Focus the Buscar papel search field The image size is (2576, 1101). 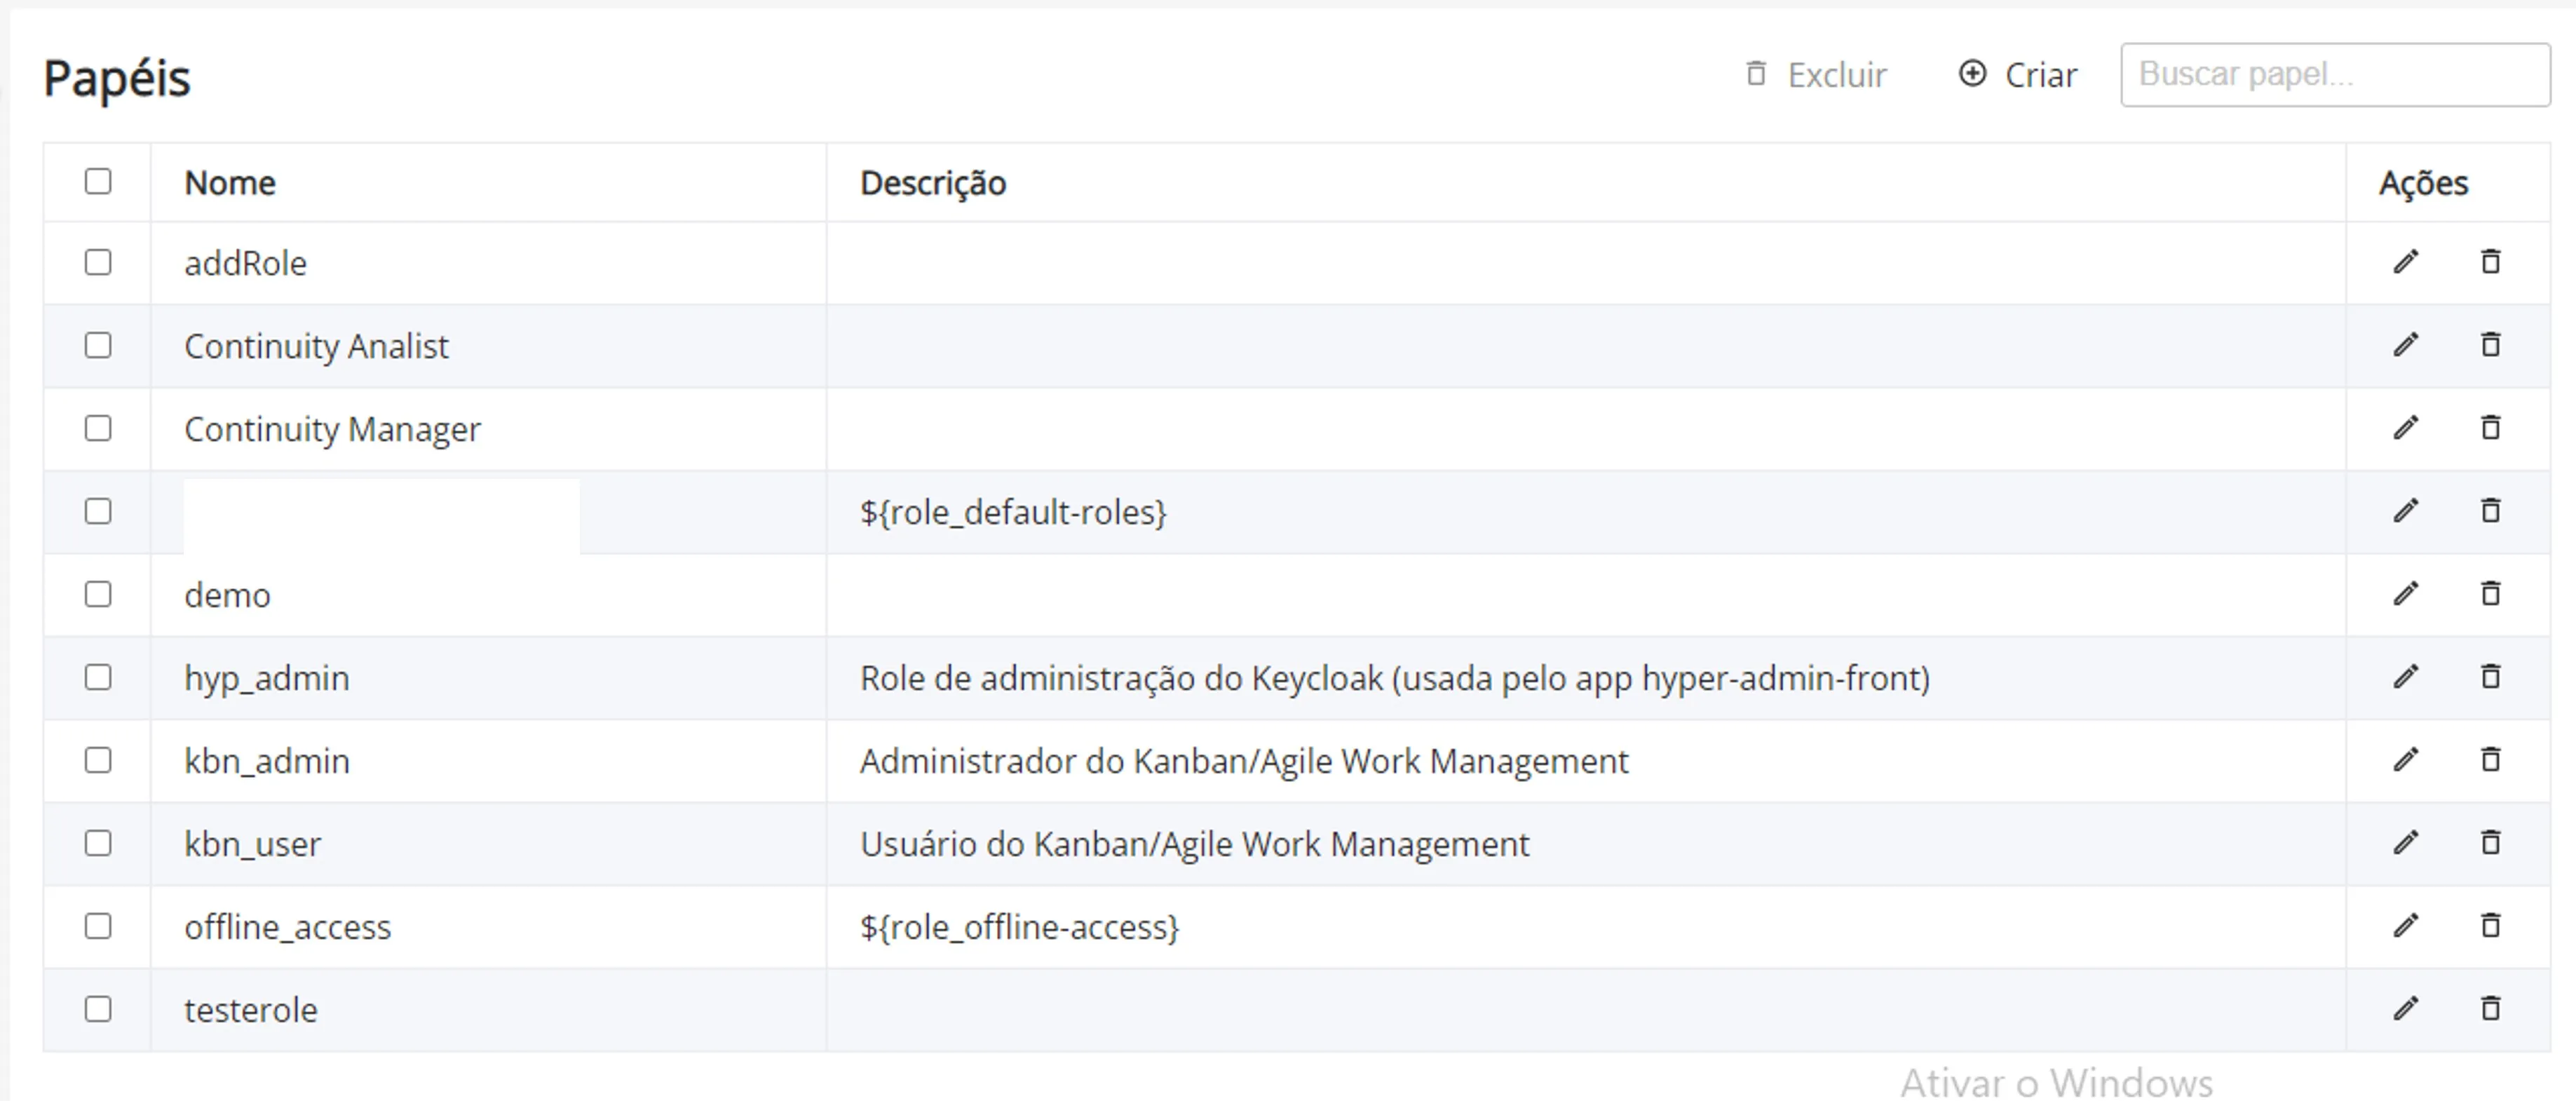click(2335, 75)
